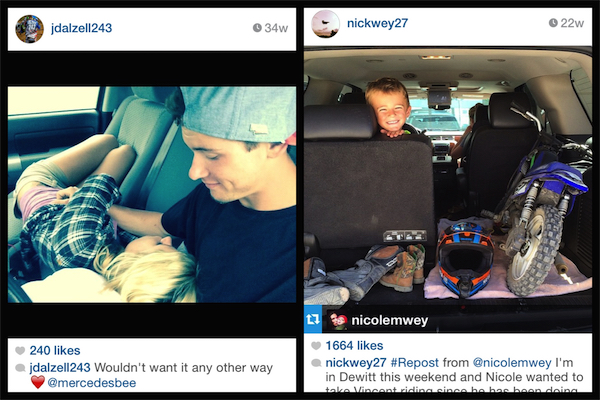Click the heart icon beside 1664 likes
This screenshot has height=400, width=600.
click(x=316, y=346)
